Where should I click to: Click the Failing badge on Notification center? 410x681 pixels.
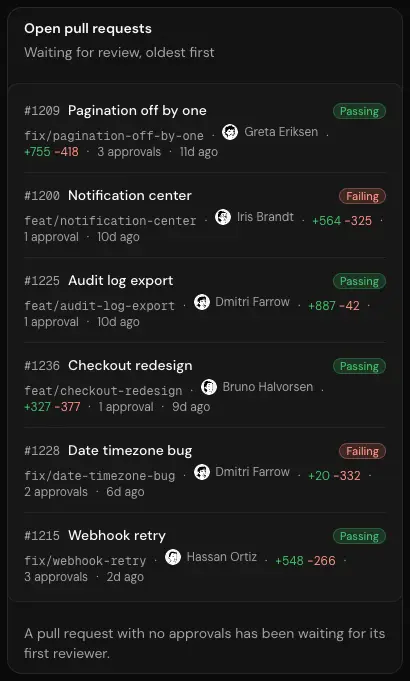[x=362, y=196]
